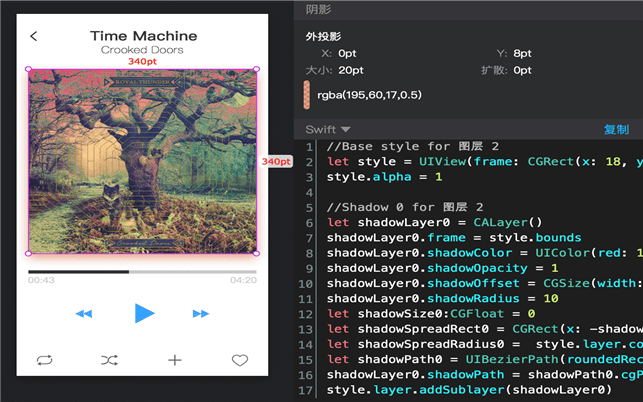The width and height of the screenshot is (643, 402).
Task: Click the 大小 value 20pt
Action: [x=350, y=71]
